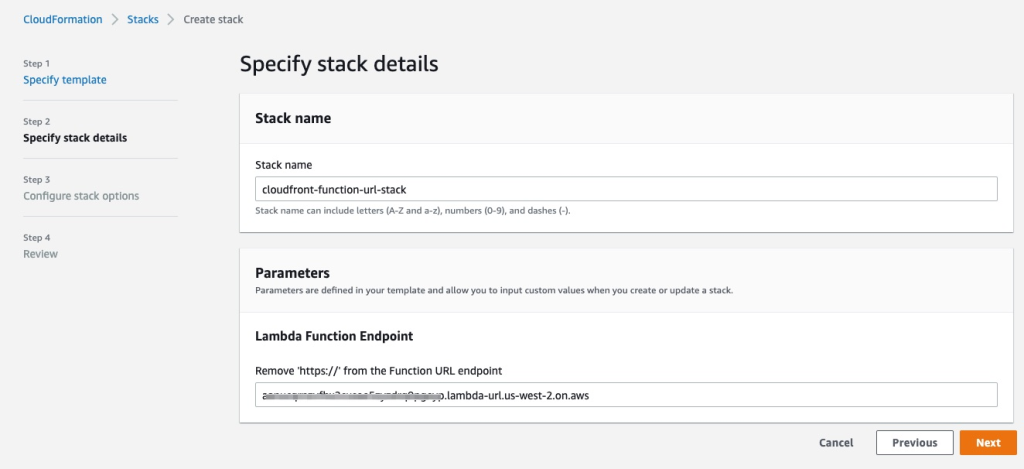Select Specify stack details in step sidebar
Image resolution: width=1024 pixels, height=469 pixels.
click(x=75, y=138)
